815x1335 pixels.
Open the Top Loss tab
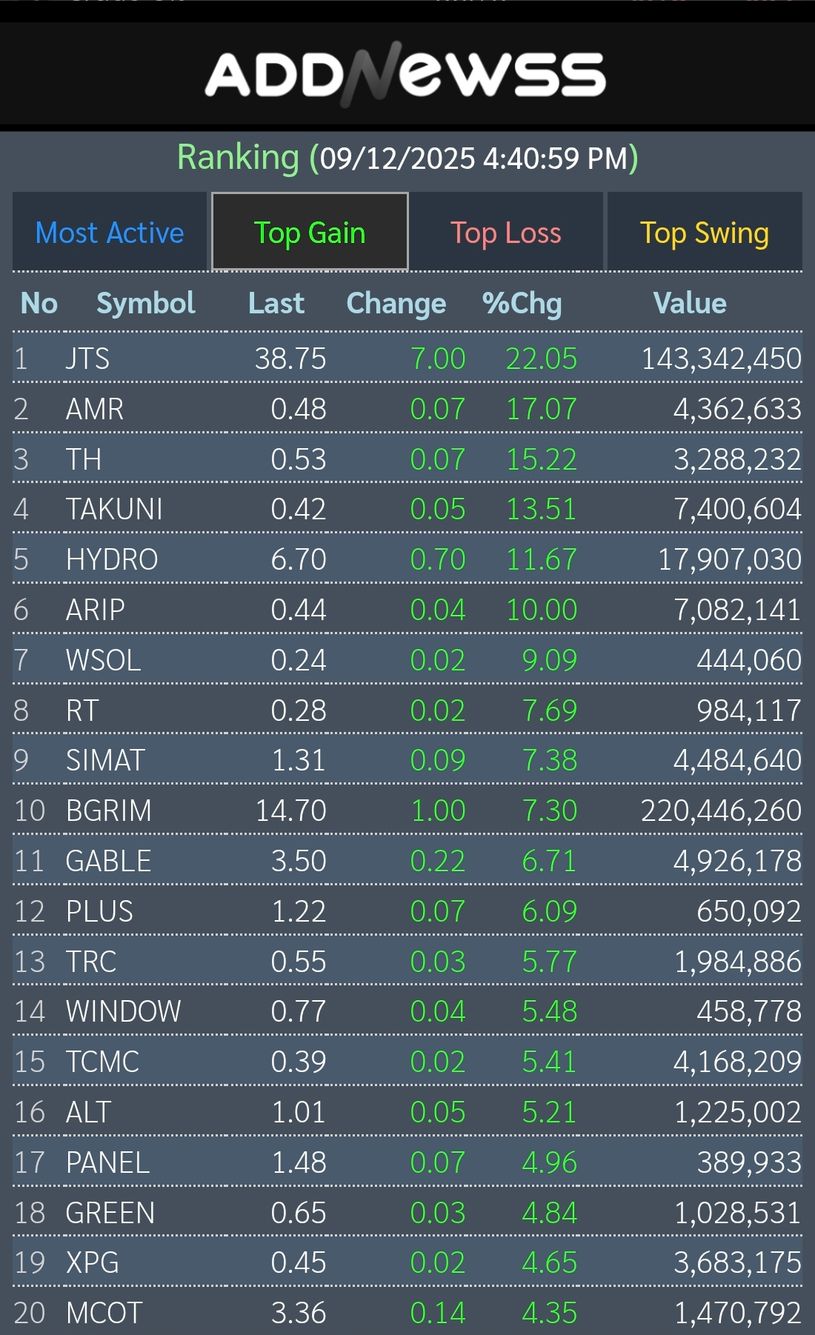coord(505,233)
